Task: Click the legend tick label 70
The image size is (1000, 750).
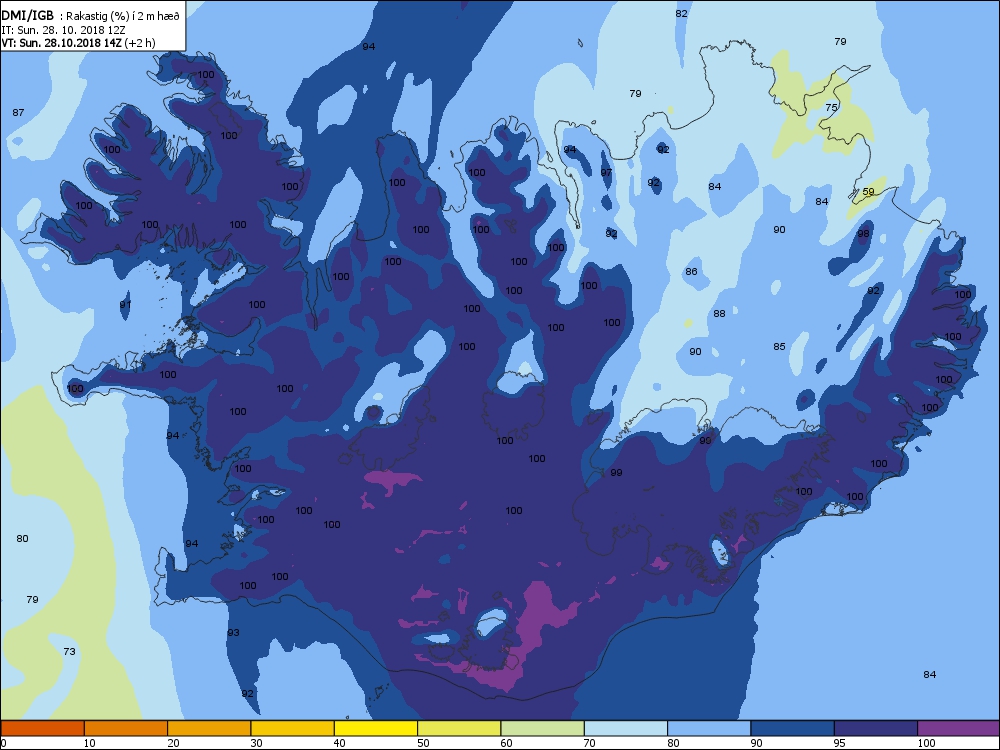Action: [590, 743]
